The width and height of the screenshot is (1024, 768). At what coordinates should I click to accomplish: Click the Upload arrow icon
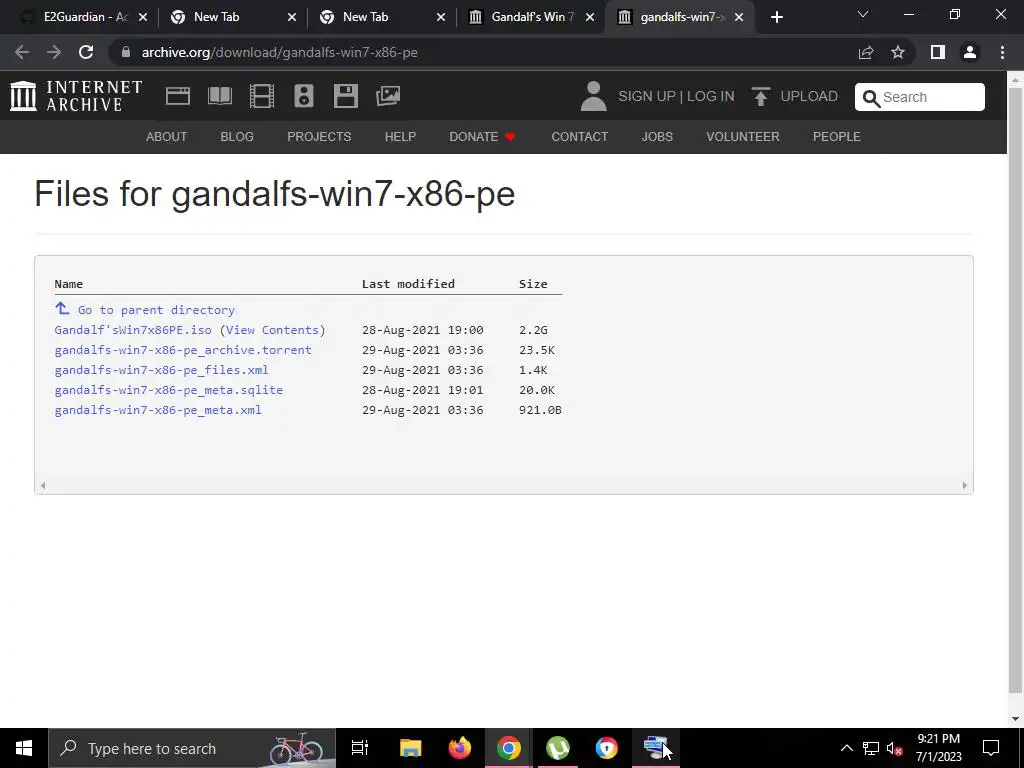[x=760, y=97]
